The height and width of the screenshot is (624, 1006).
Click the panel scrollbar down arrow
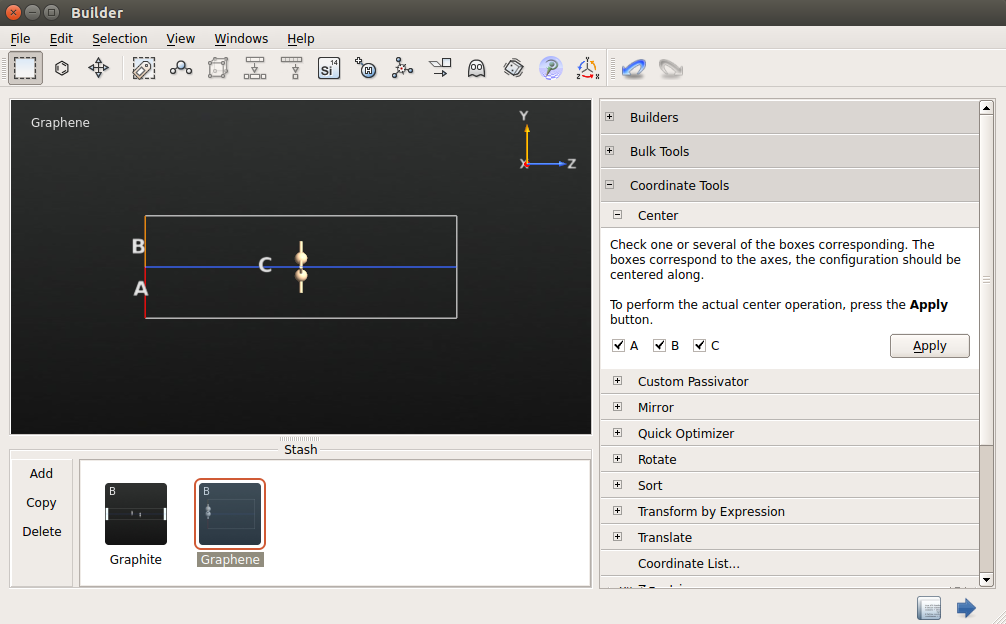point(987,580)
